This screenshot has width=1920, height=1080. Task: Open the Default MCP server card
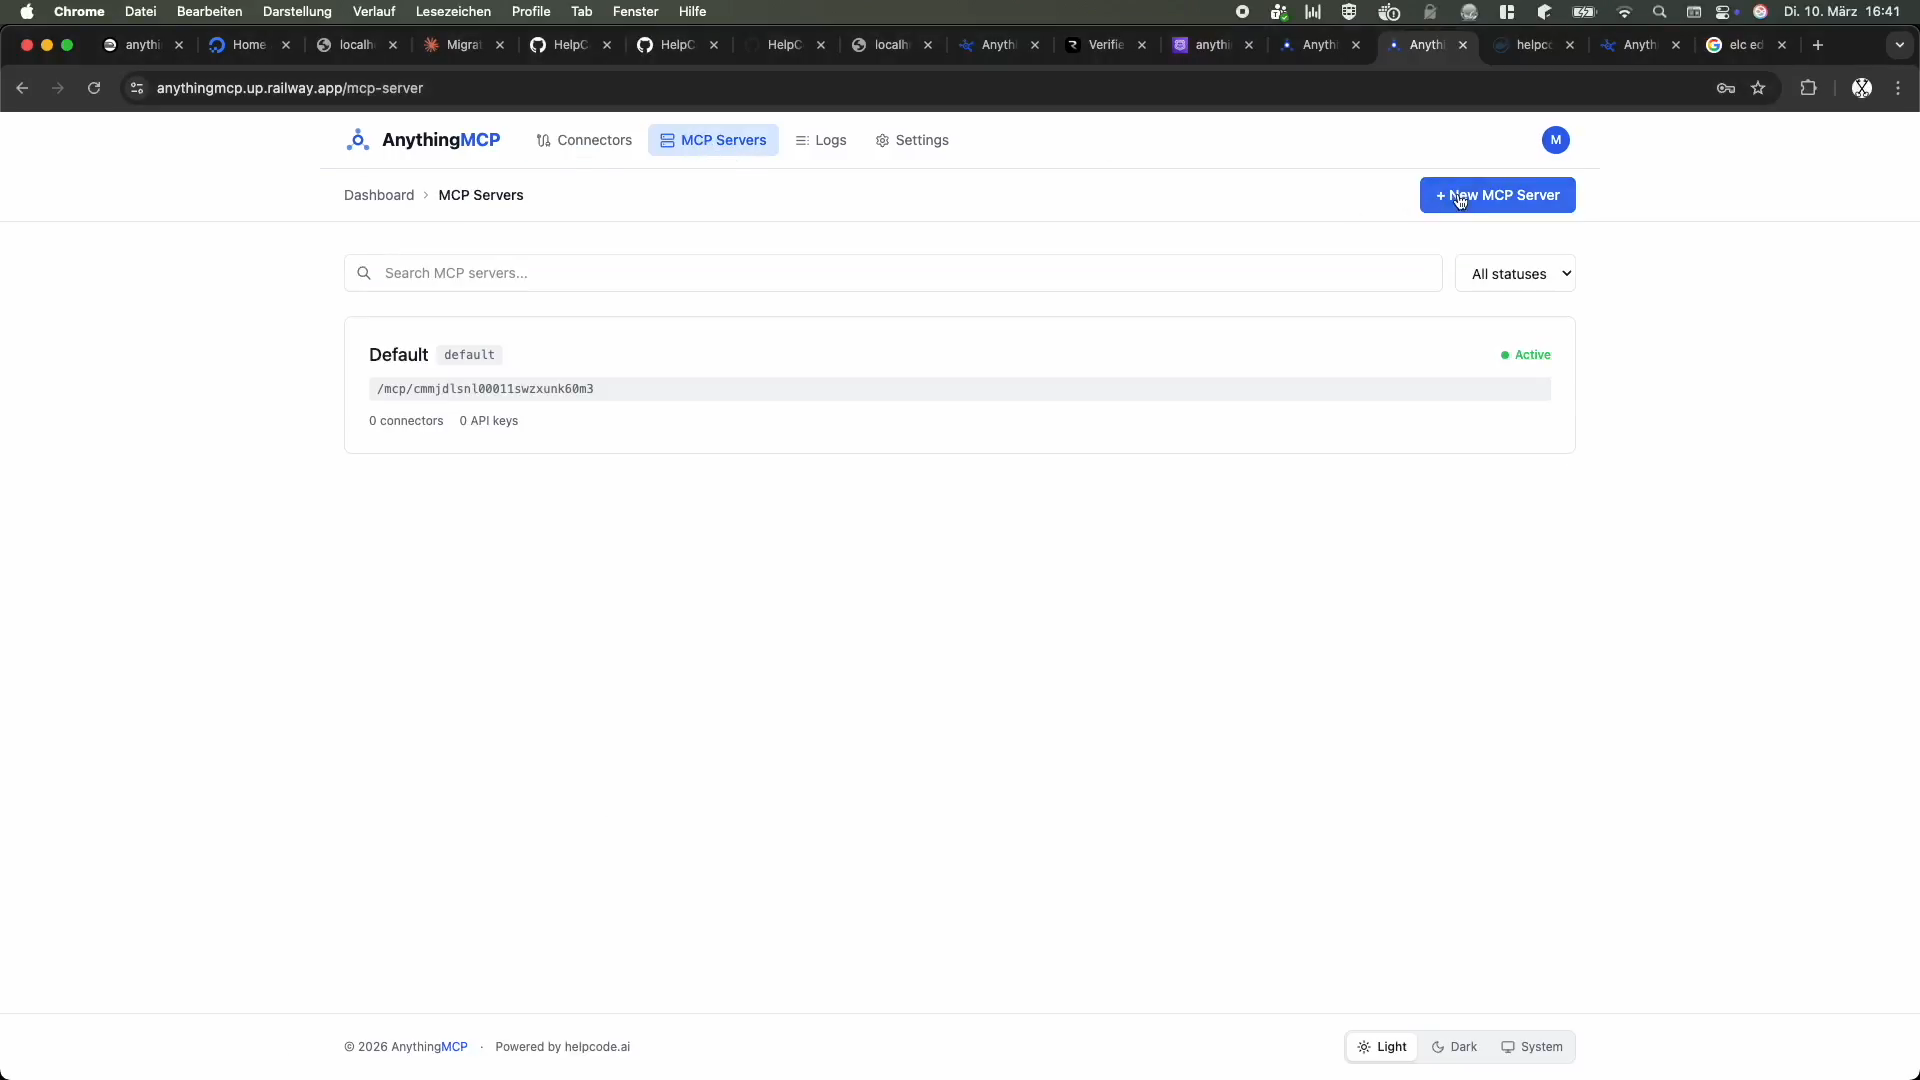tap(960, 385)
